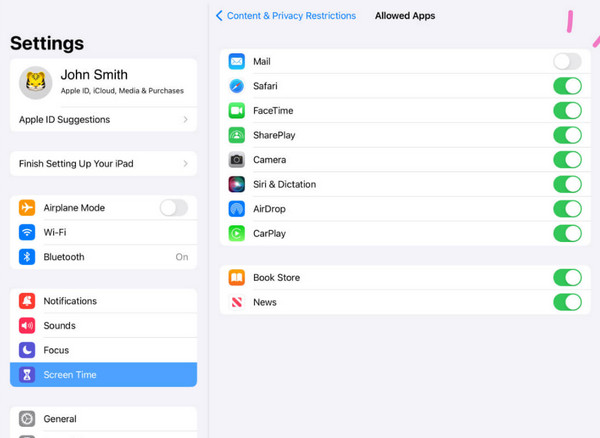Screen dimensions: 600x438
Task: Tap the Notifications bell icon
Action: click(27, 301)
